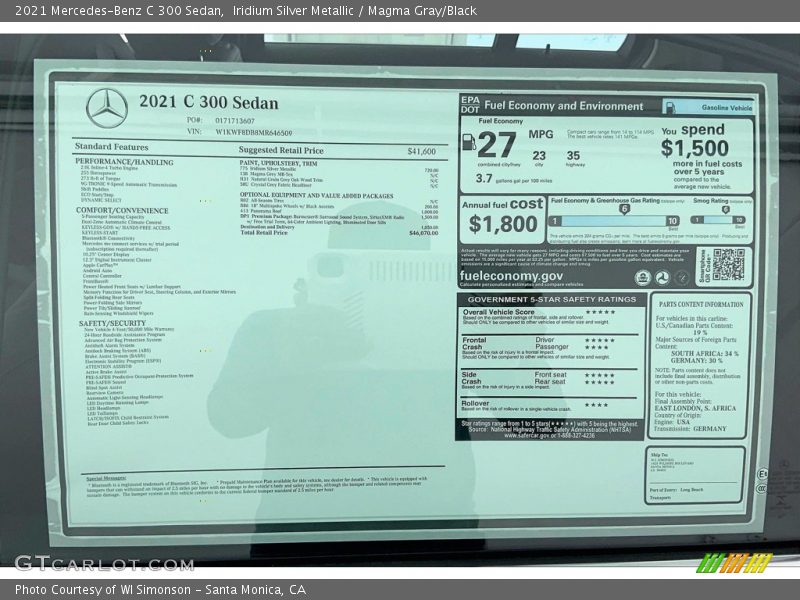Open the fueleconomy.gov link

pos(511,276)
